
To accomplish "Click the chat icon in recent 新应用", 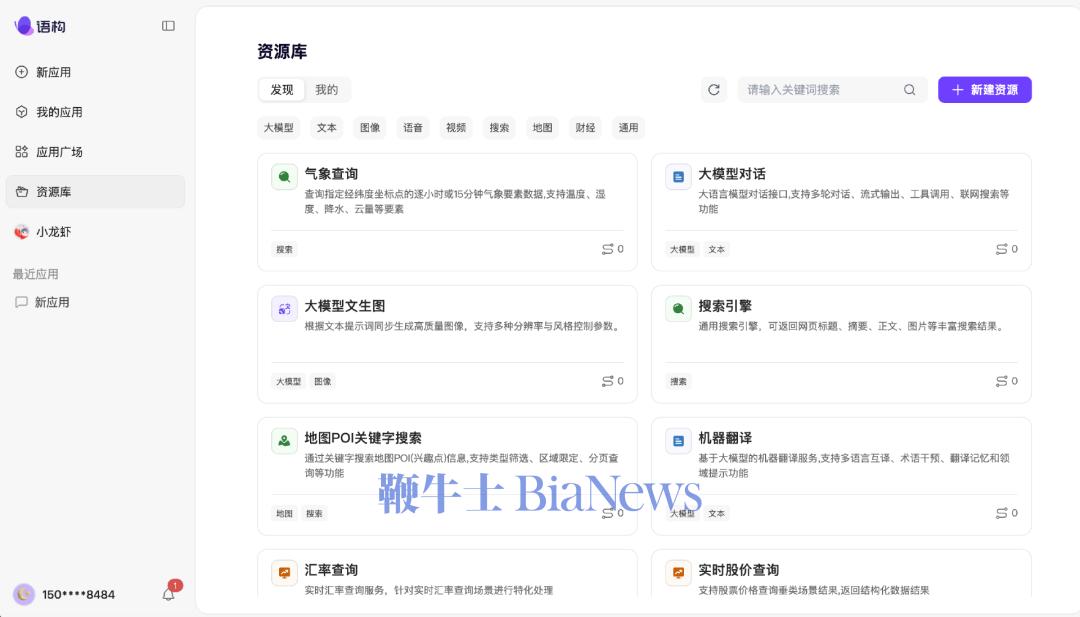I will point(21,302).
